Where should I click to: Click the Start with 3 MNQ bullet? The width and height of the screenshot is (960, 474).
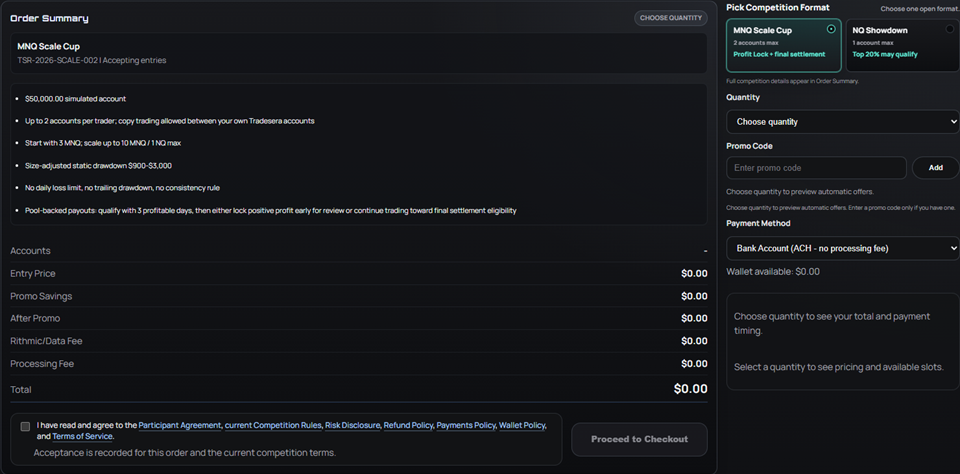click(x=103, y=143)
